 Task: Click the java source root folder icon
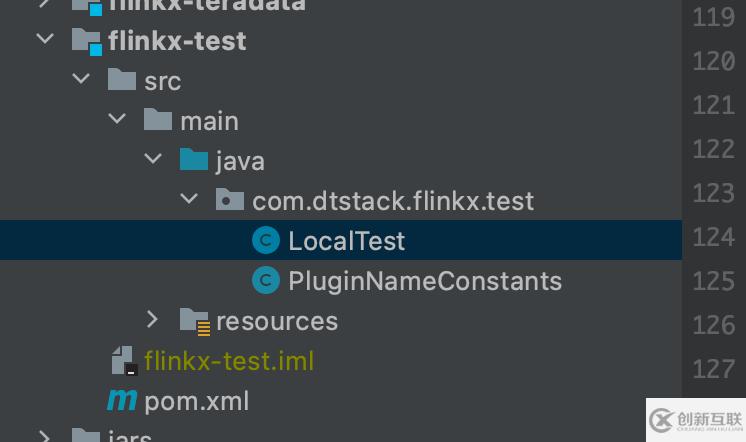point(193,160)
